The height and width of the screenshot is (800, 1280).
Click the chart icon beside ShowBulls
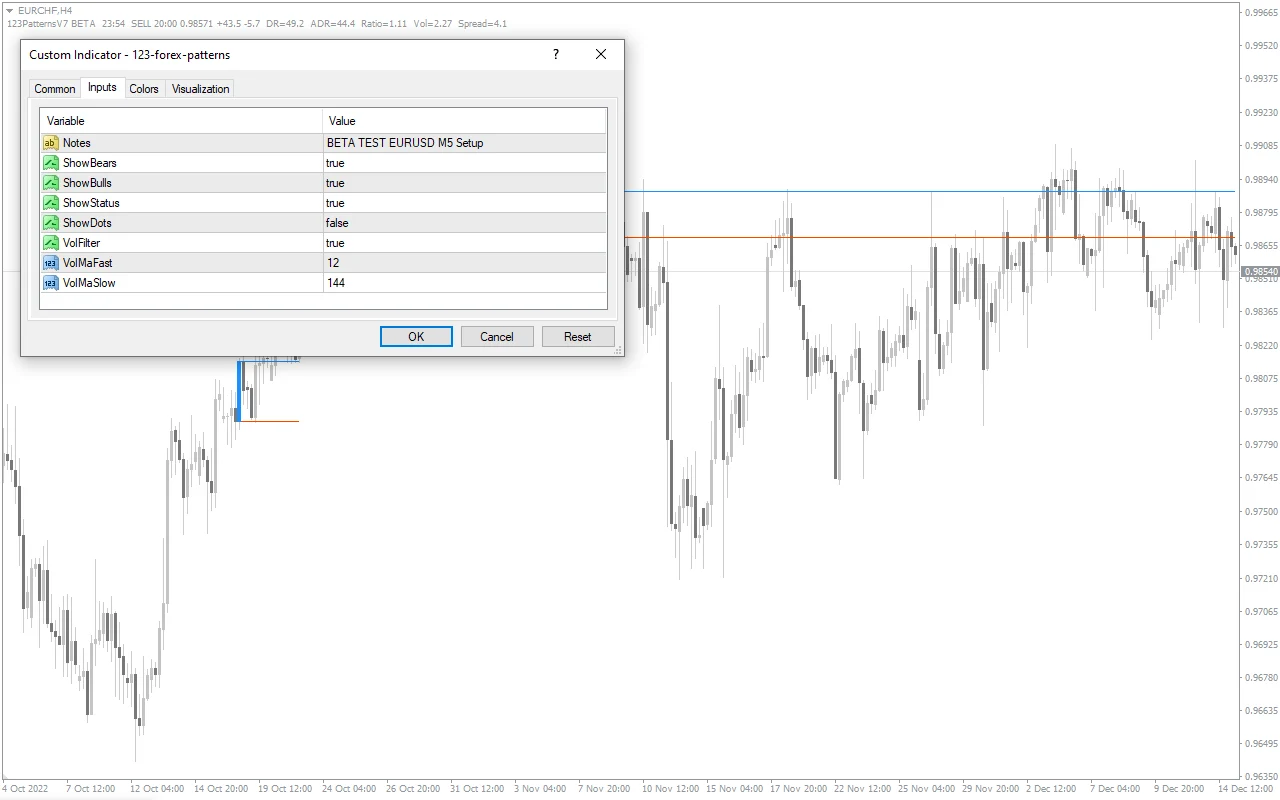(50, 182)
